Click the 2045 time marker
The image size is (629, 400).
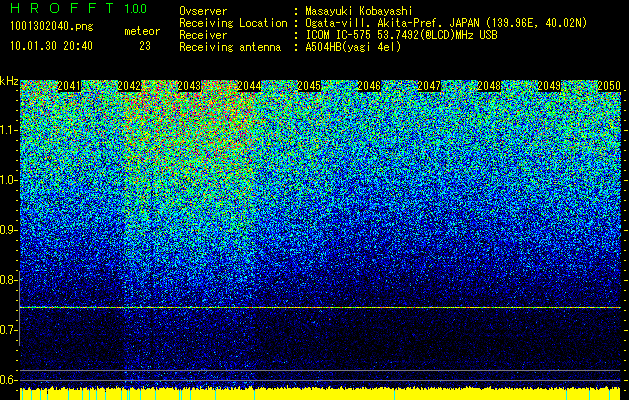309,86
